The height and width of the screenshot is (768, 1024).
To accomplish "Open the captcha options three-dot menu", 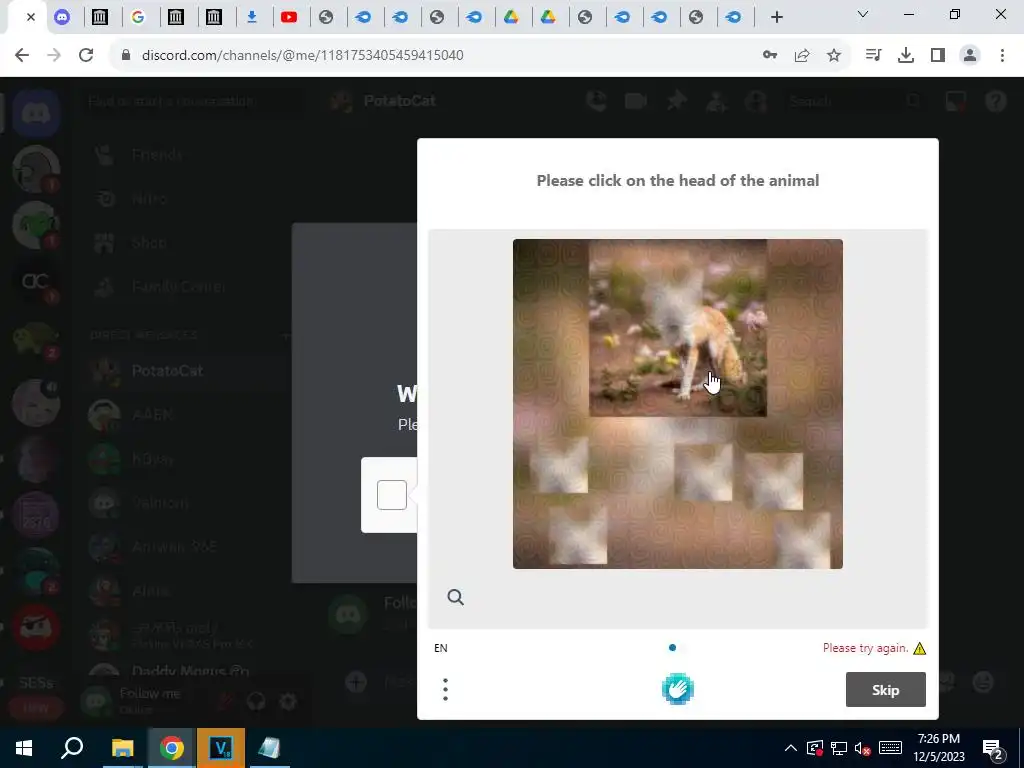I will point(445,690).
